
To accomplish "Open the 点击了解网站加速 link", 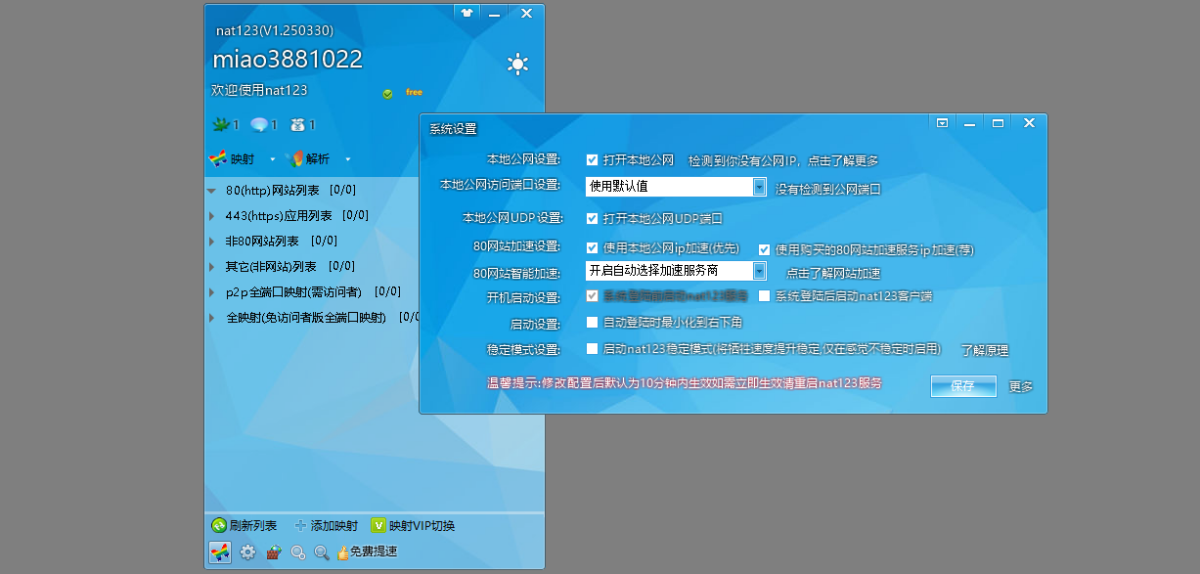I will (833, 274).
